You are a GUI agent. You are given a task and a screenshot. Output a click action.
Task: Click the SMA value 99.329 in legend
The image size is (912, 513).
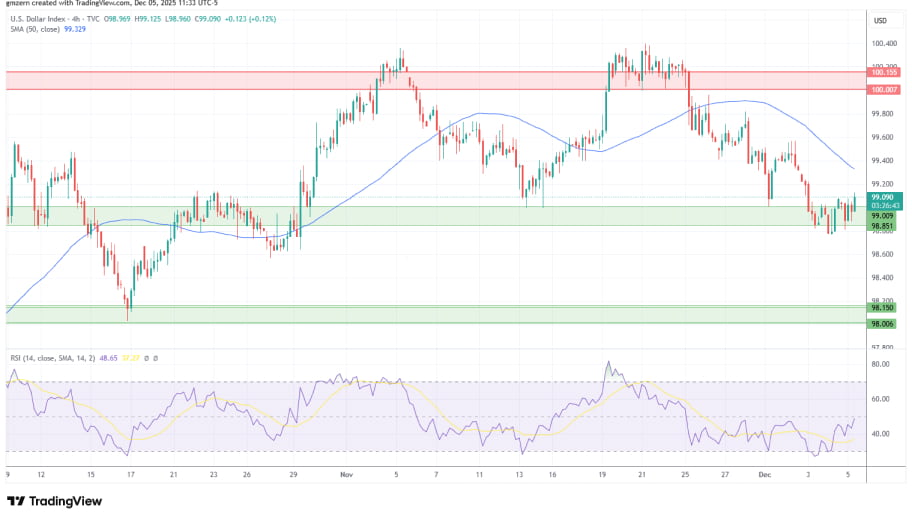click(75, 30)
